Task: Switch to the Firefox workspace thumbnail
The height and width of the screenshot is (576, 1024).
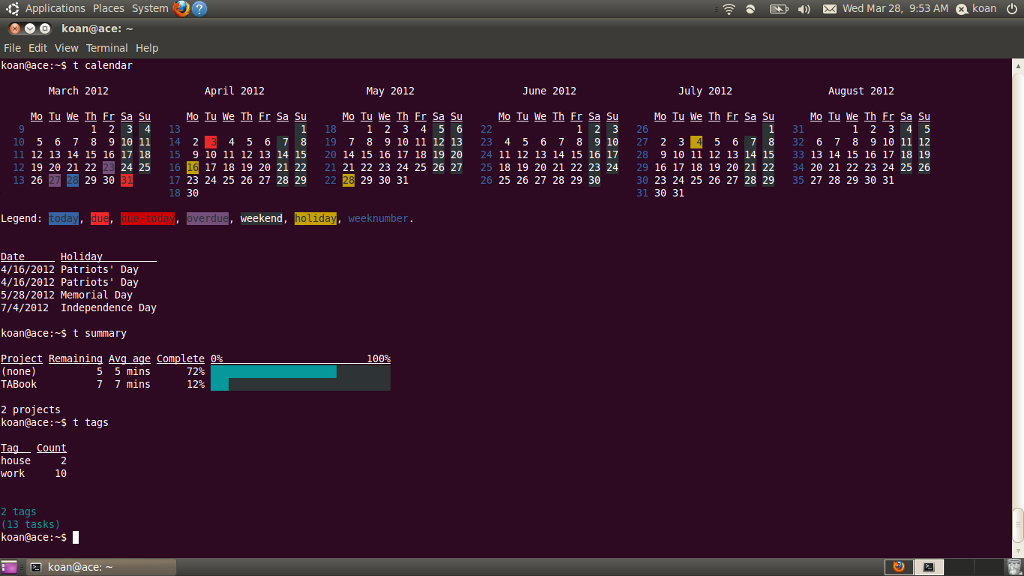Action: (899, 567)
